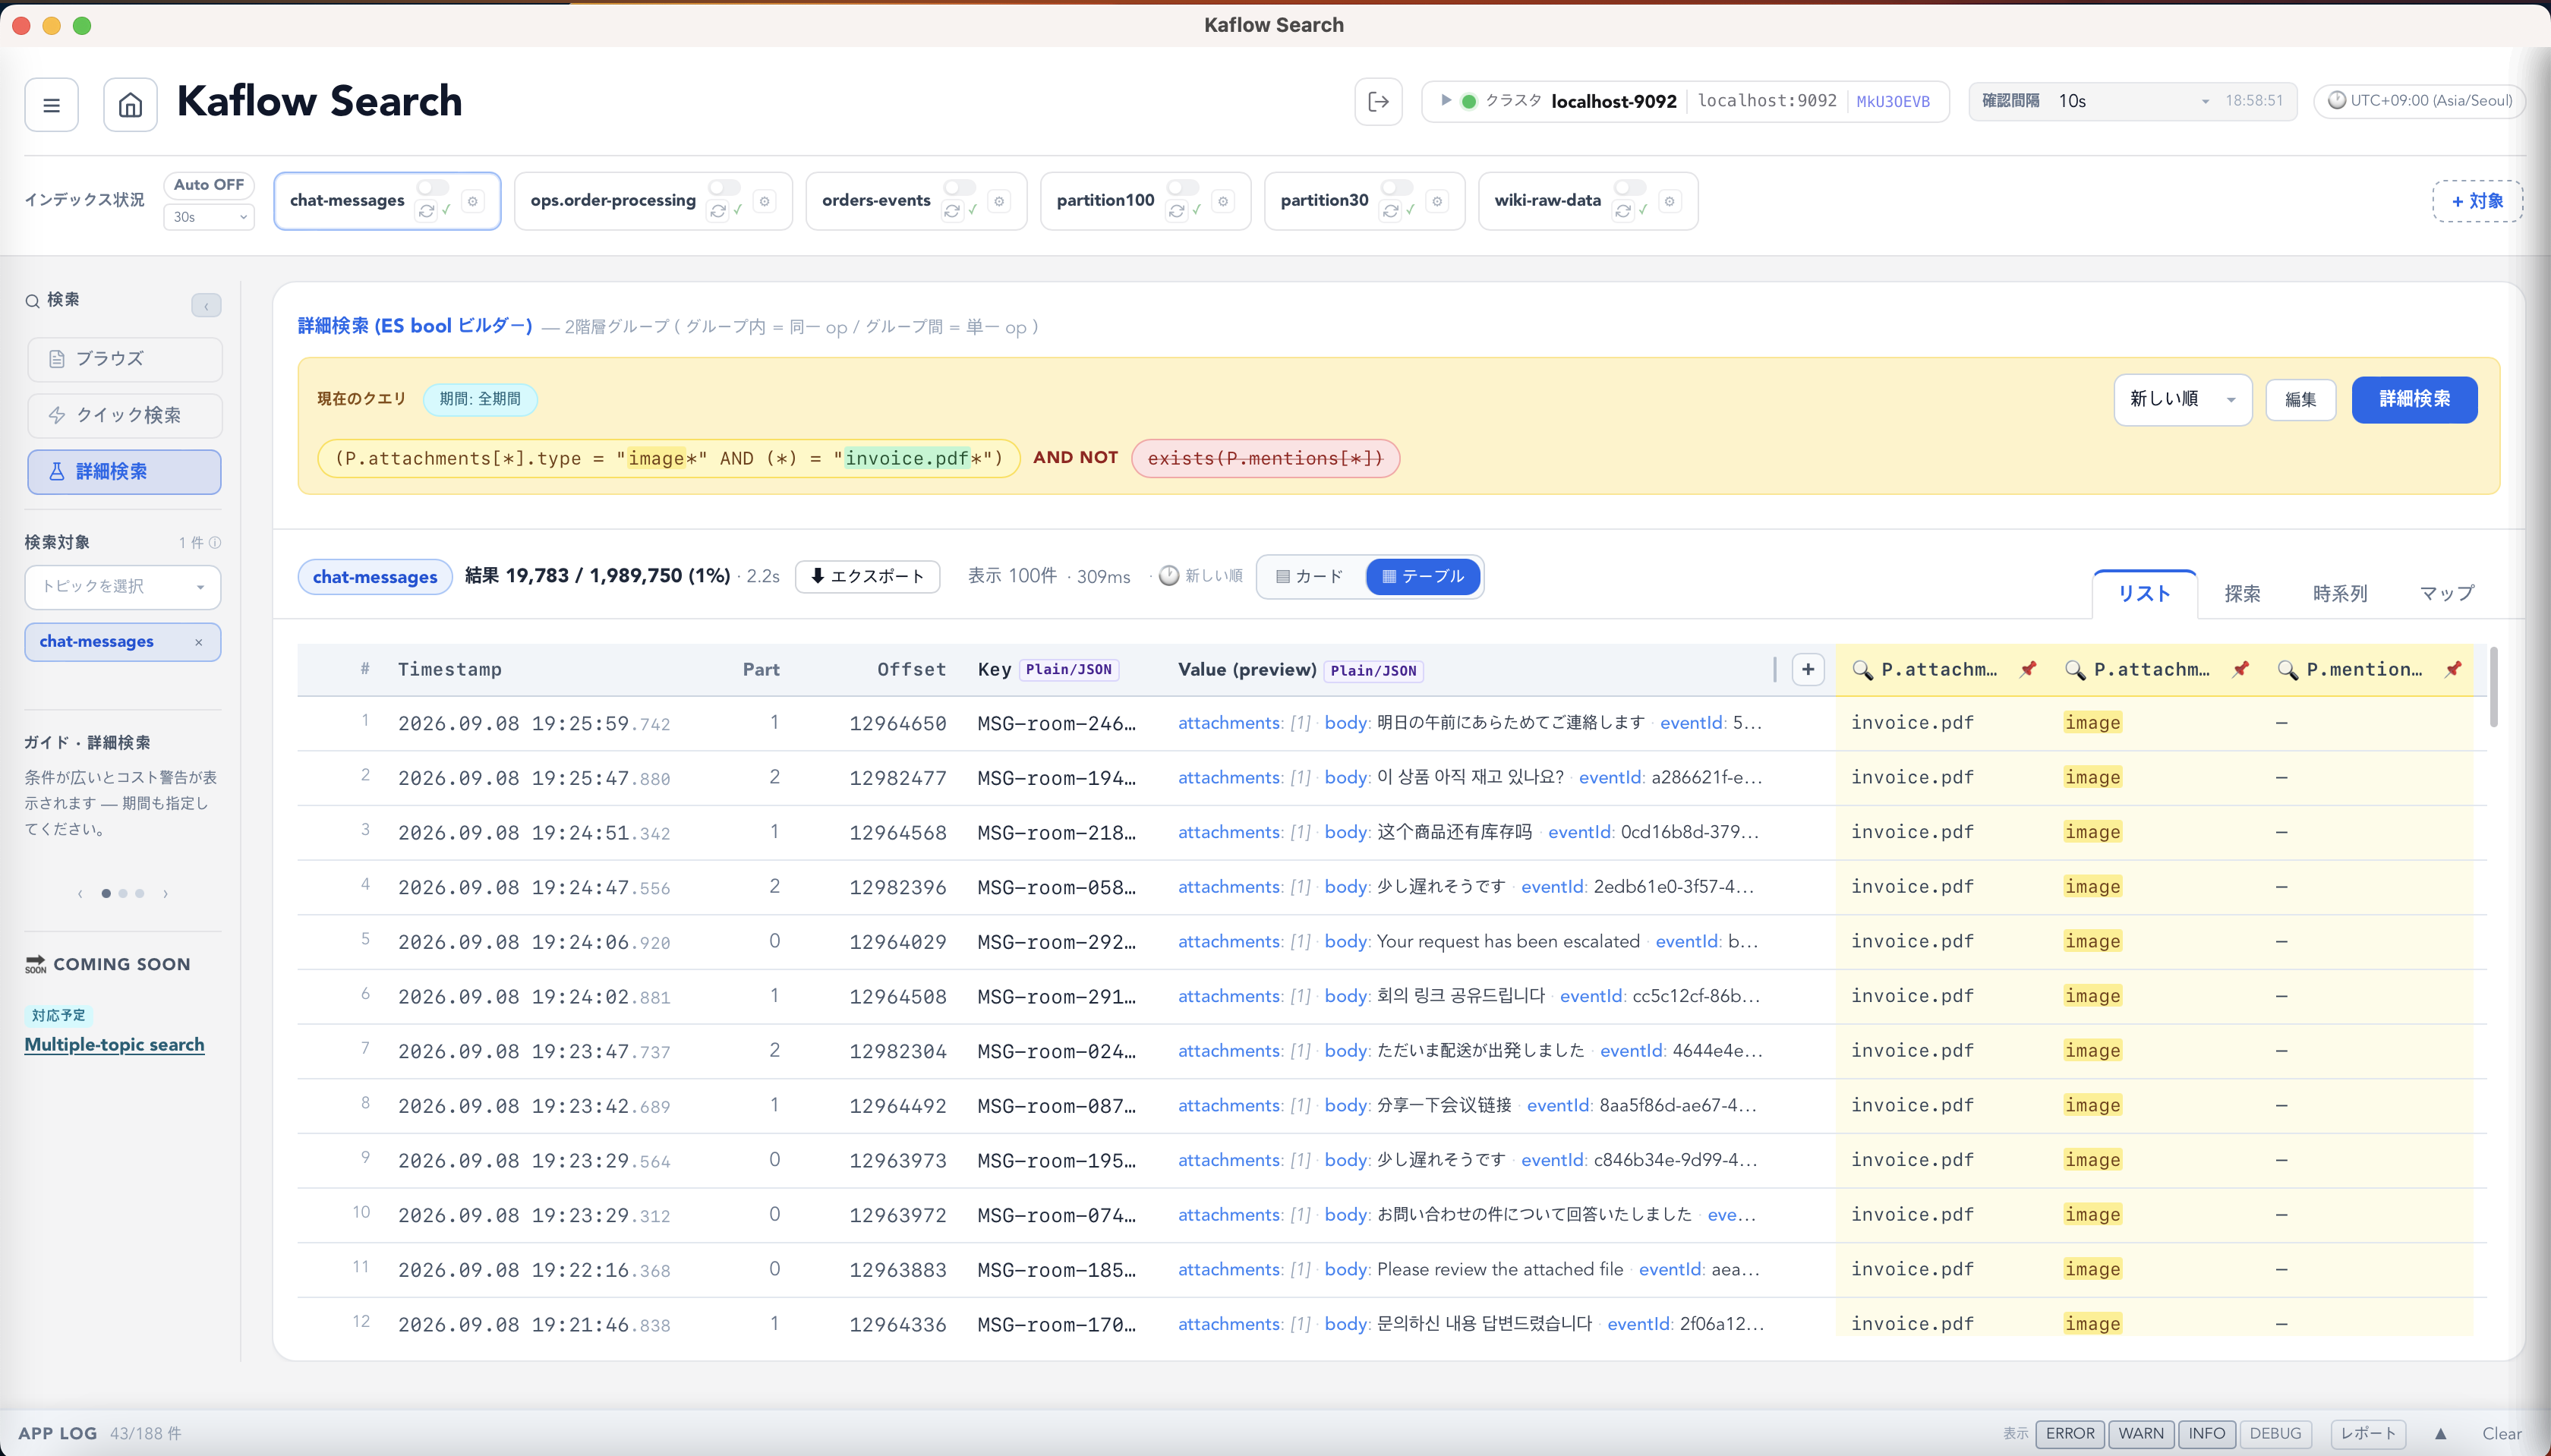Refresh the chat-messages index

(426, 210)
